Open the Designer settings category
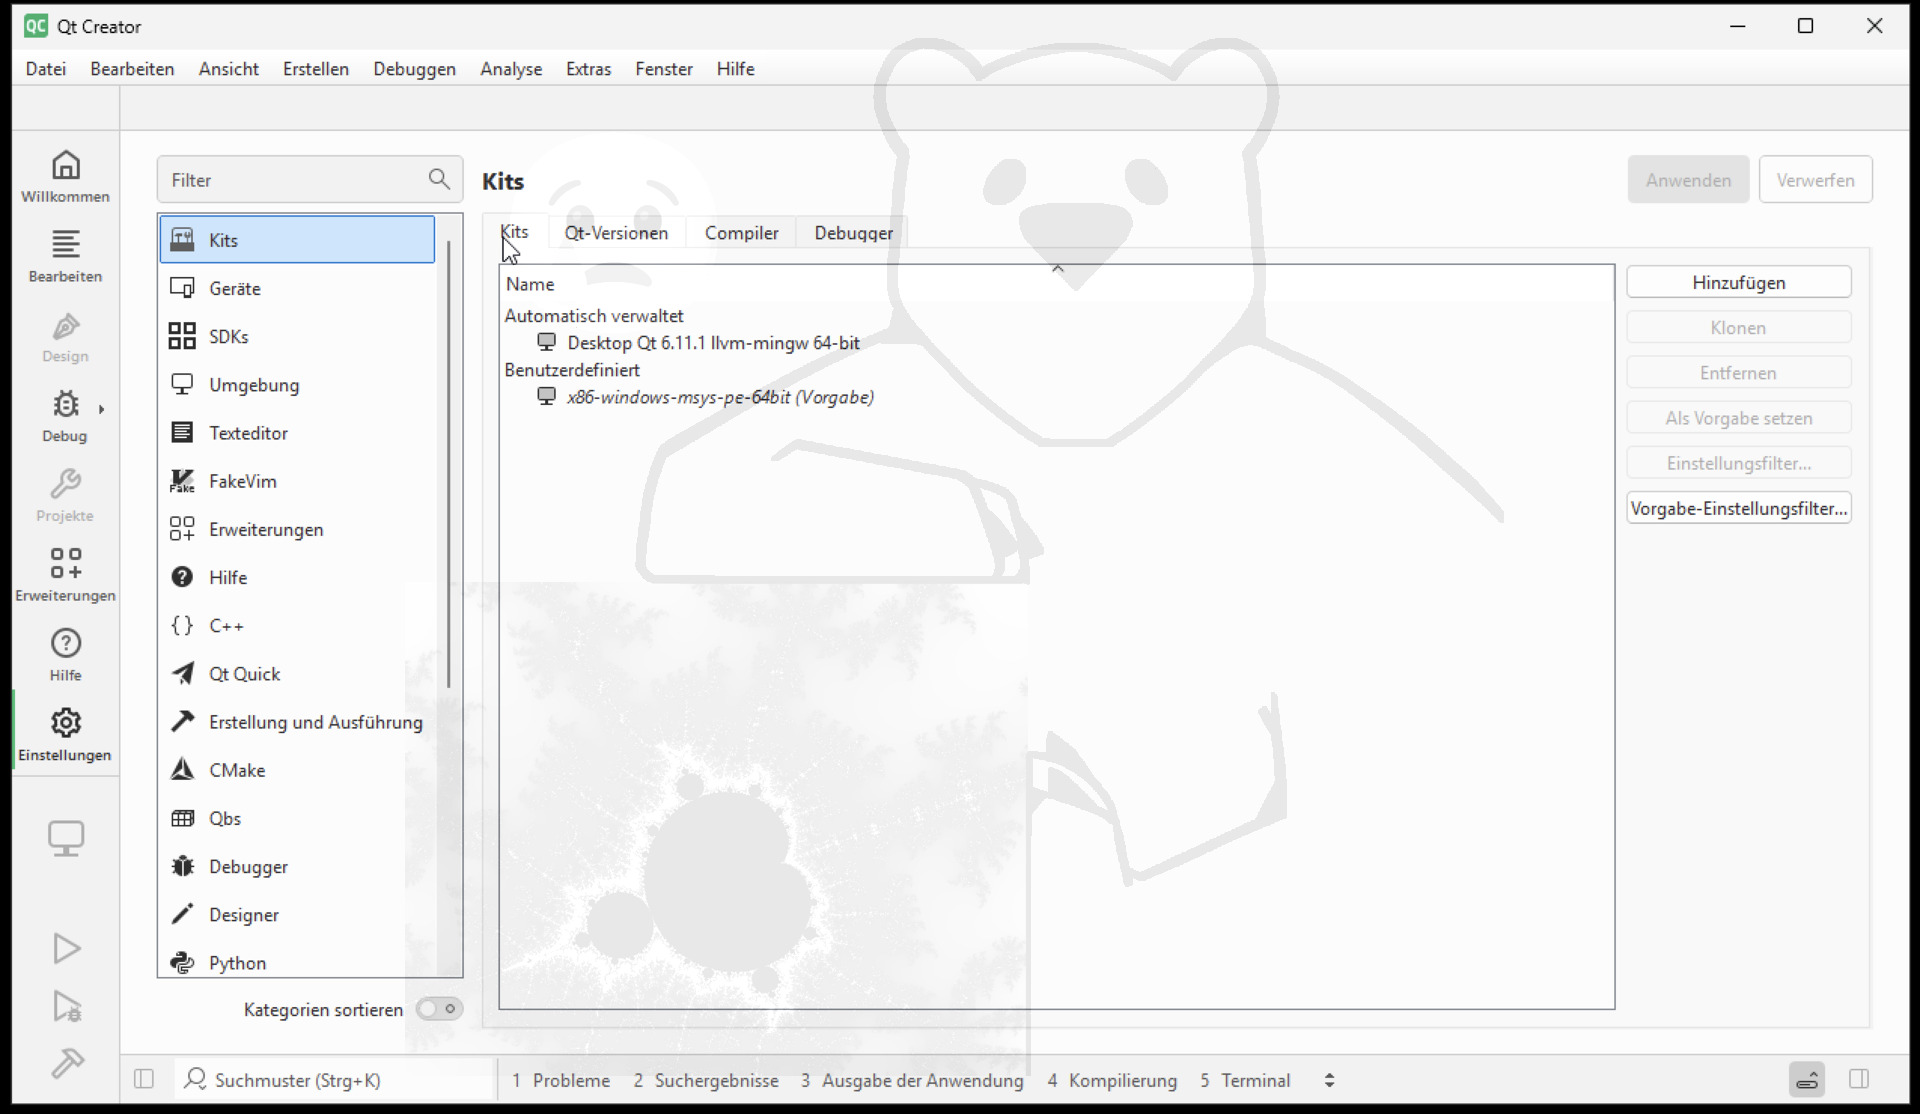This screenshot has height=1114, width=1920. coord(297,915)
